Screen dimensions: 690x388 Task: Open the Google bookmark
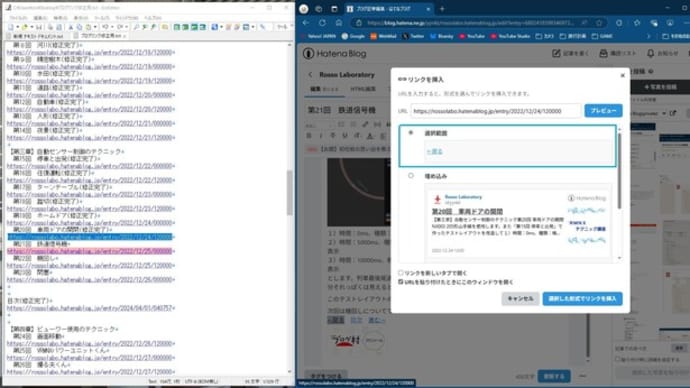(353, 36)
